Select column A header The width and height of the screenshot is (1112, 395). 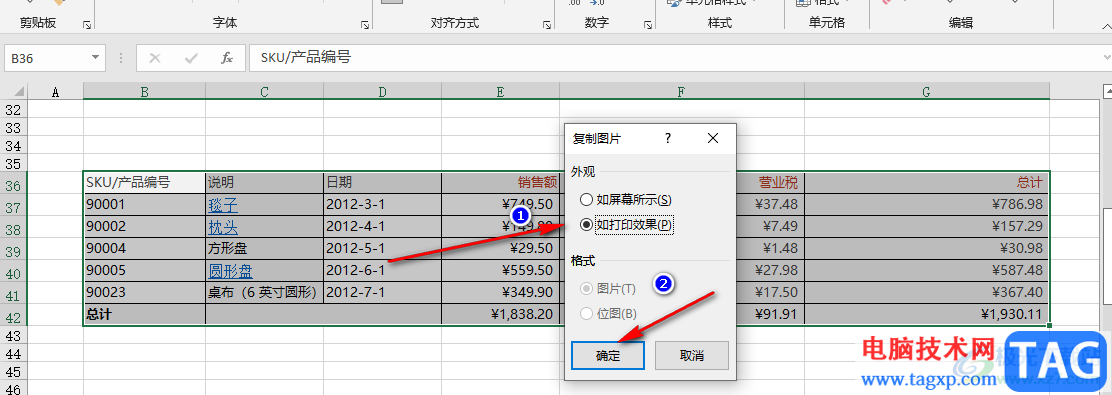(55, 91)
